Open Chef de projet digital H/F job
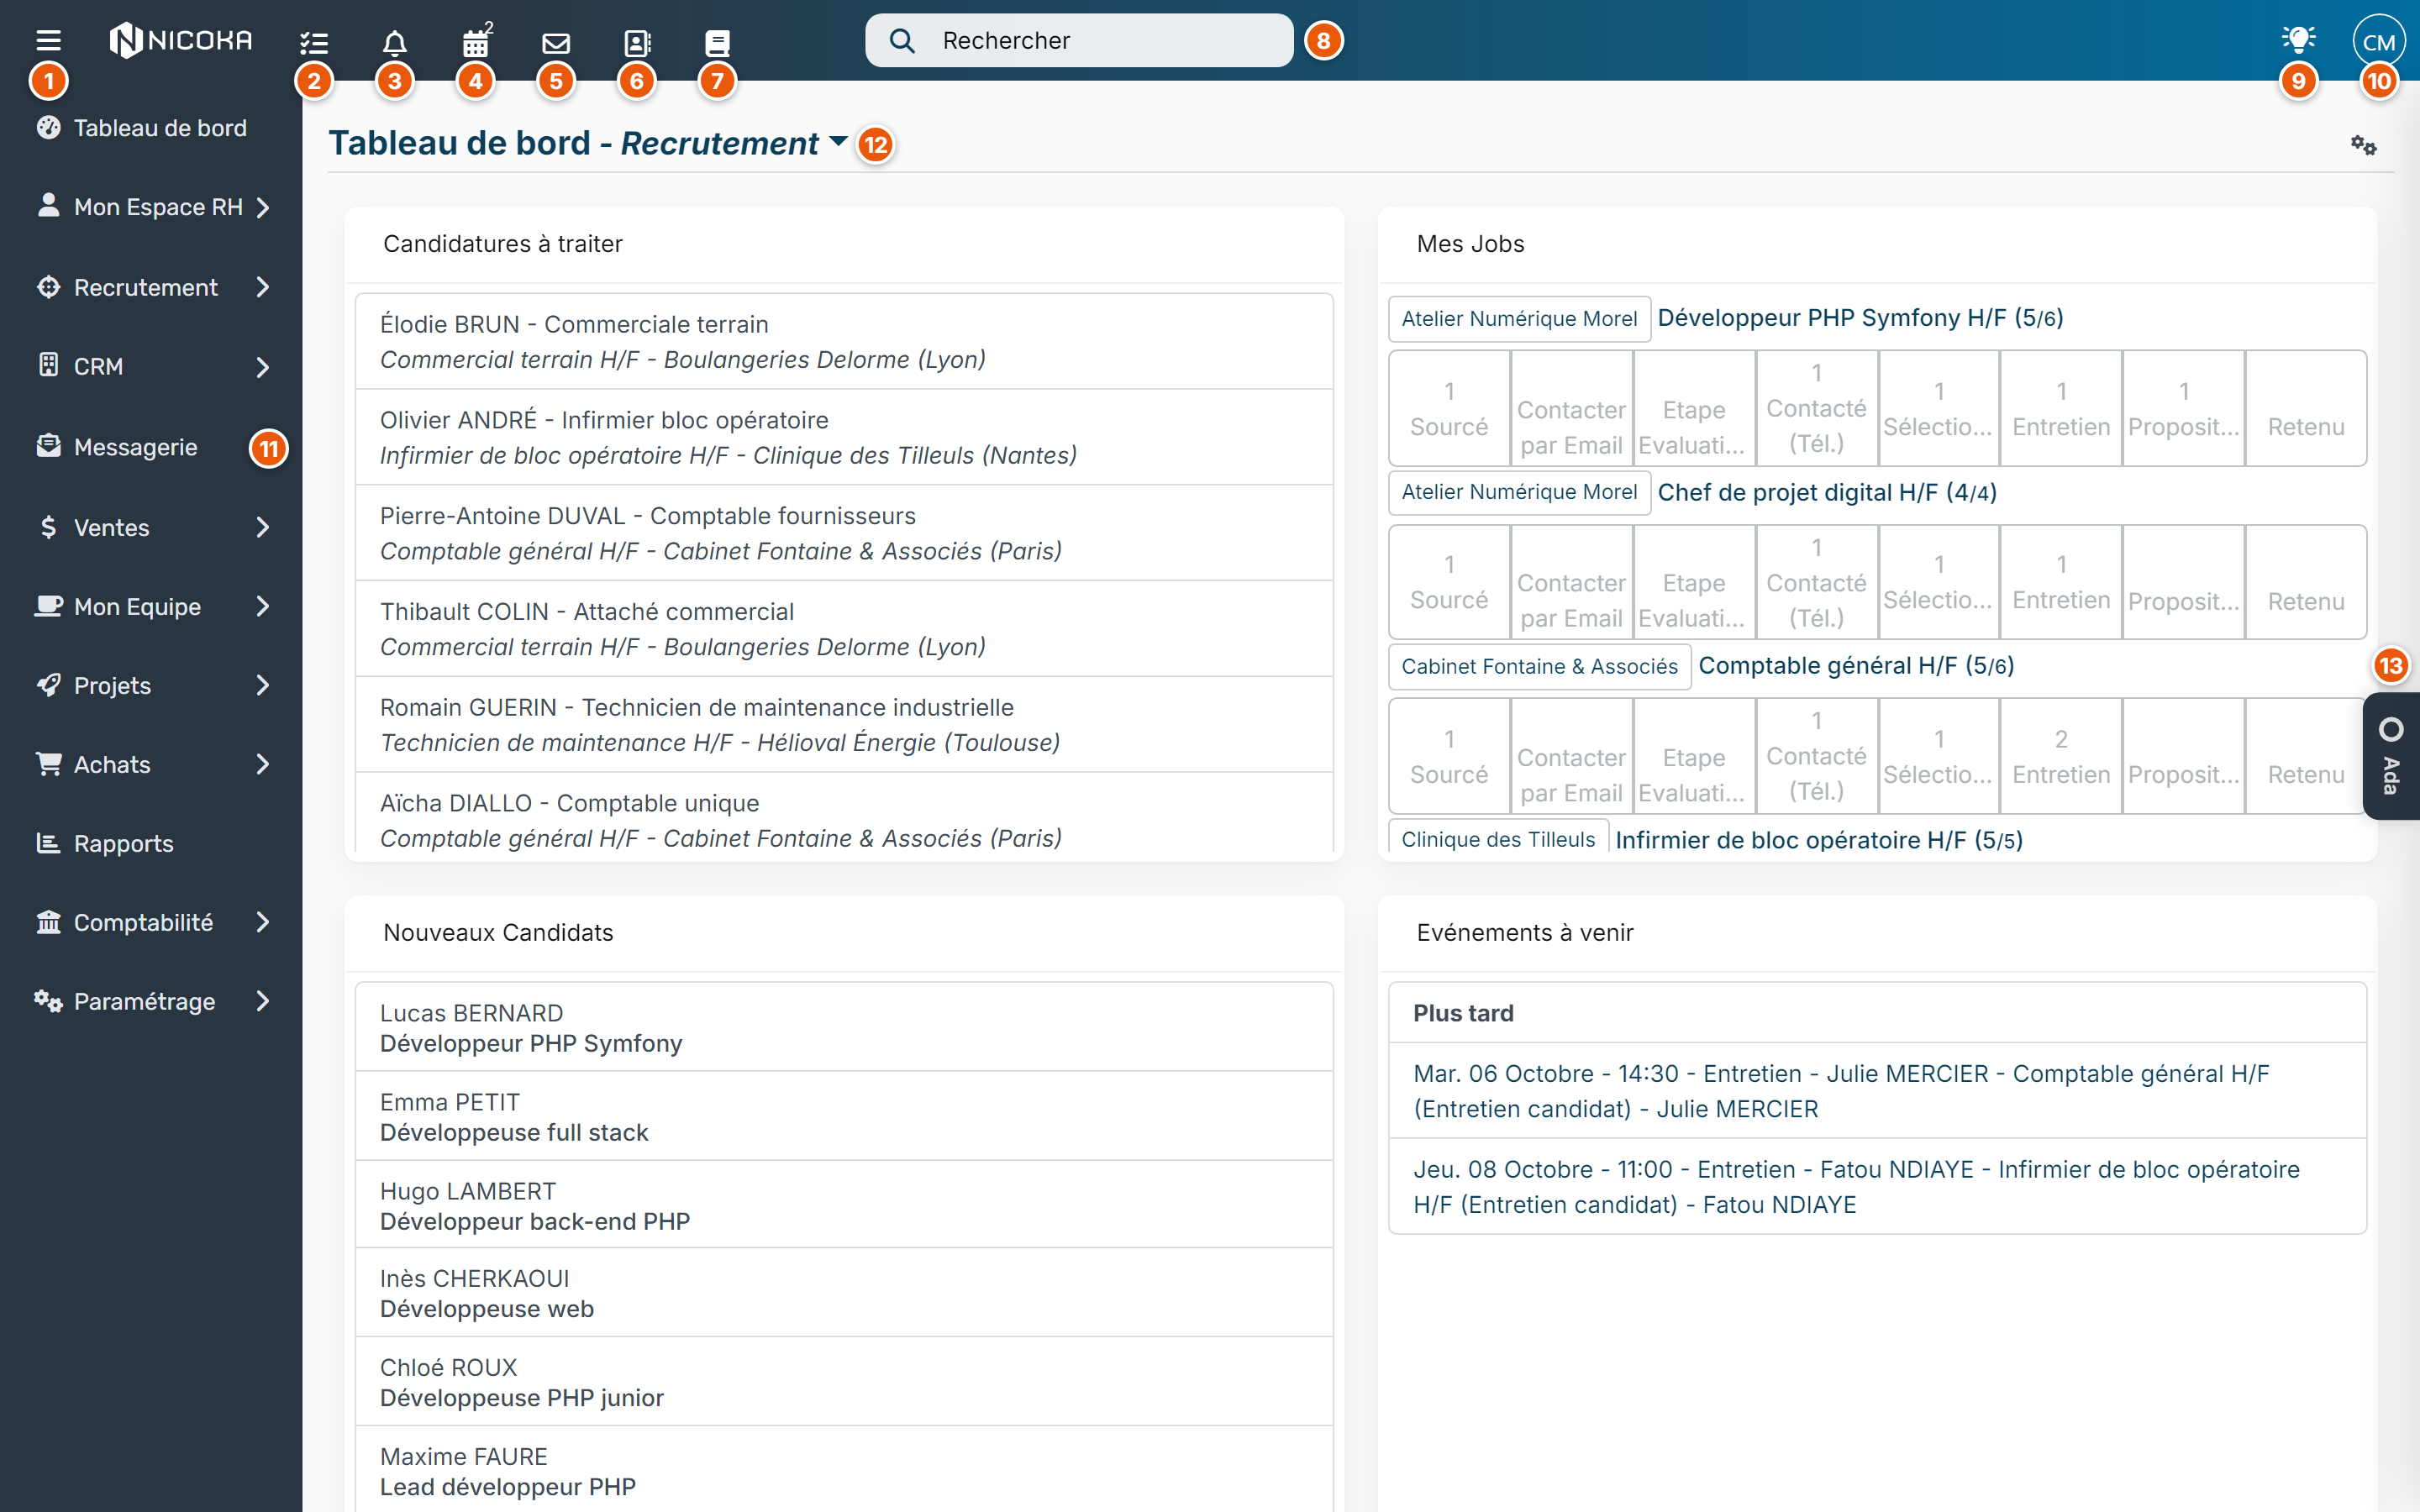The width and height of the screenshot is (2420, 1512). [1827, 492]
